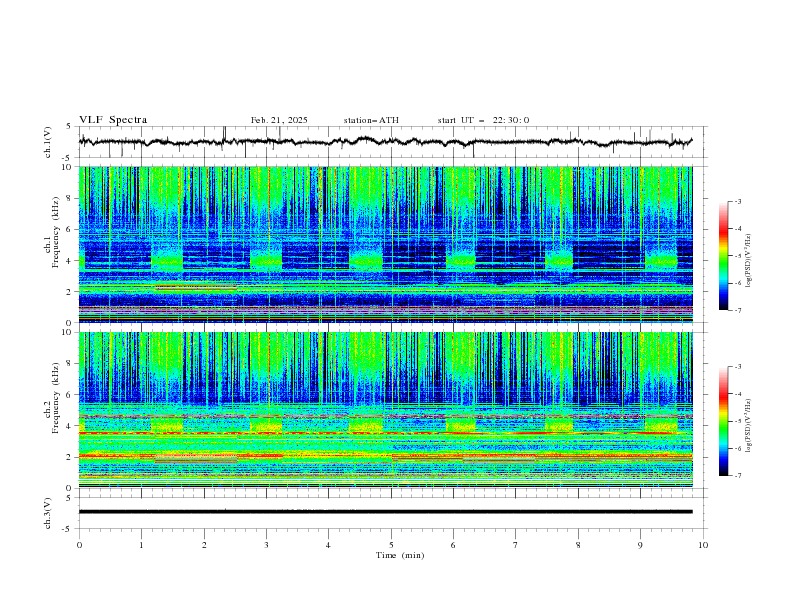Click time axis tick label "6"
Image resolution: width=792 pixels, height=612 pixels.
tap(453, 545)
